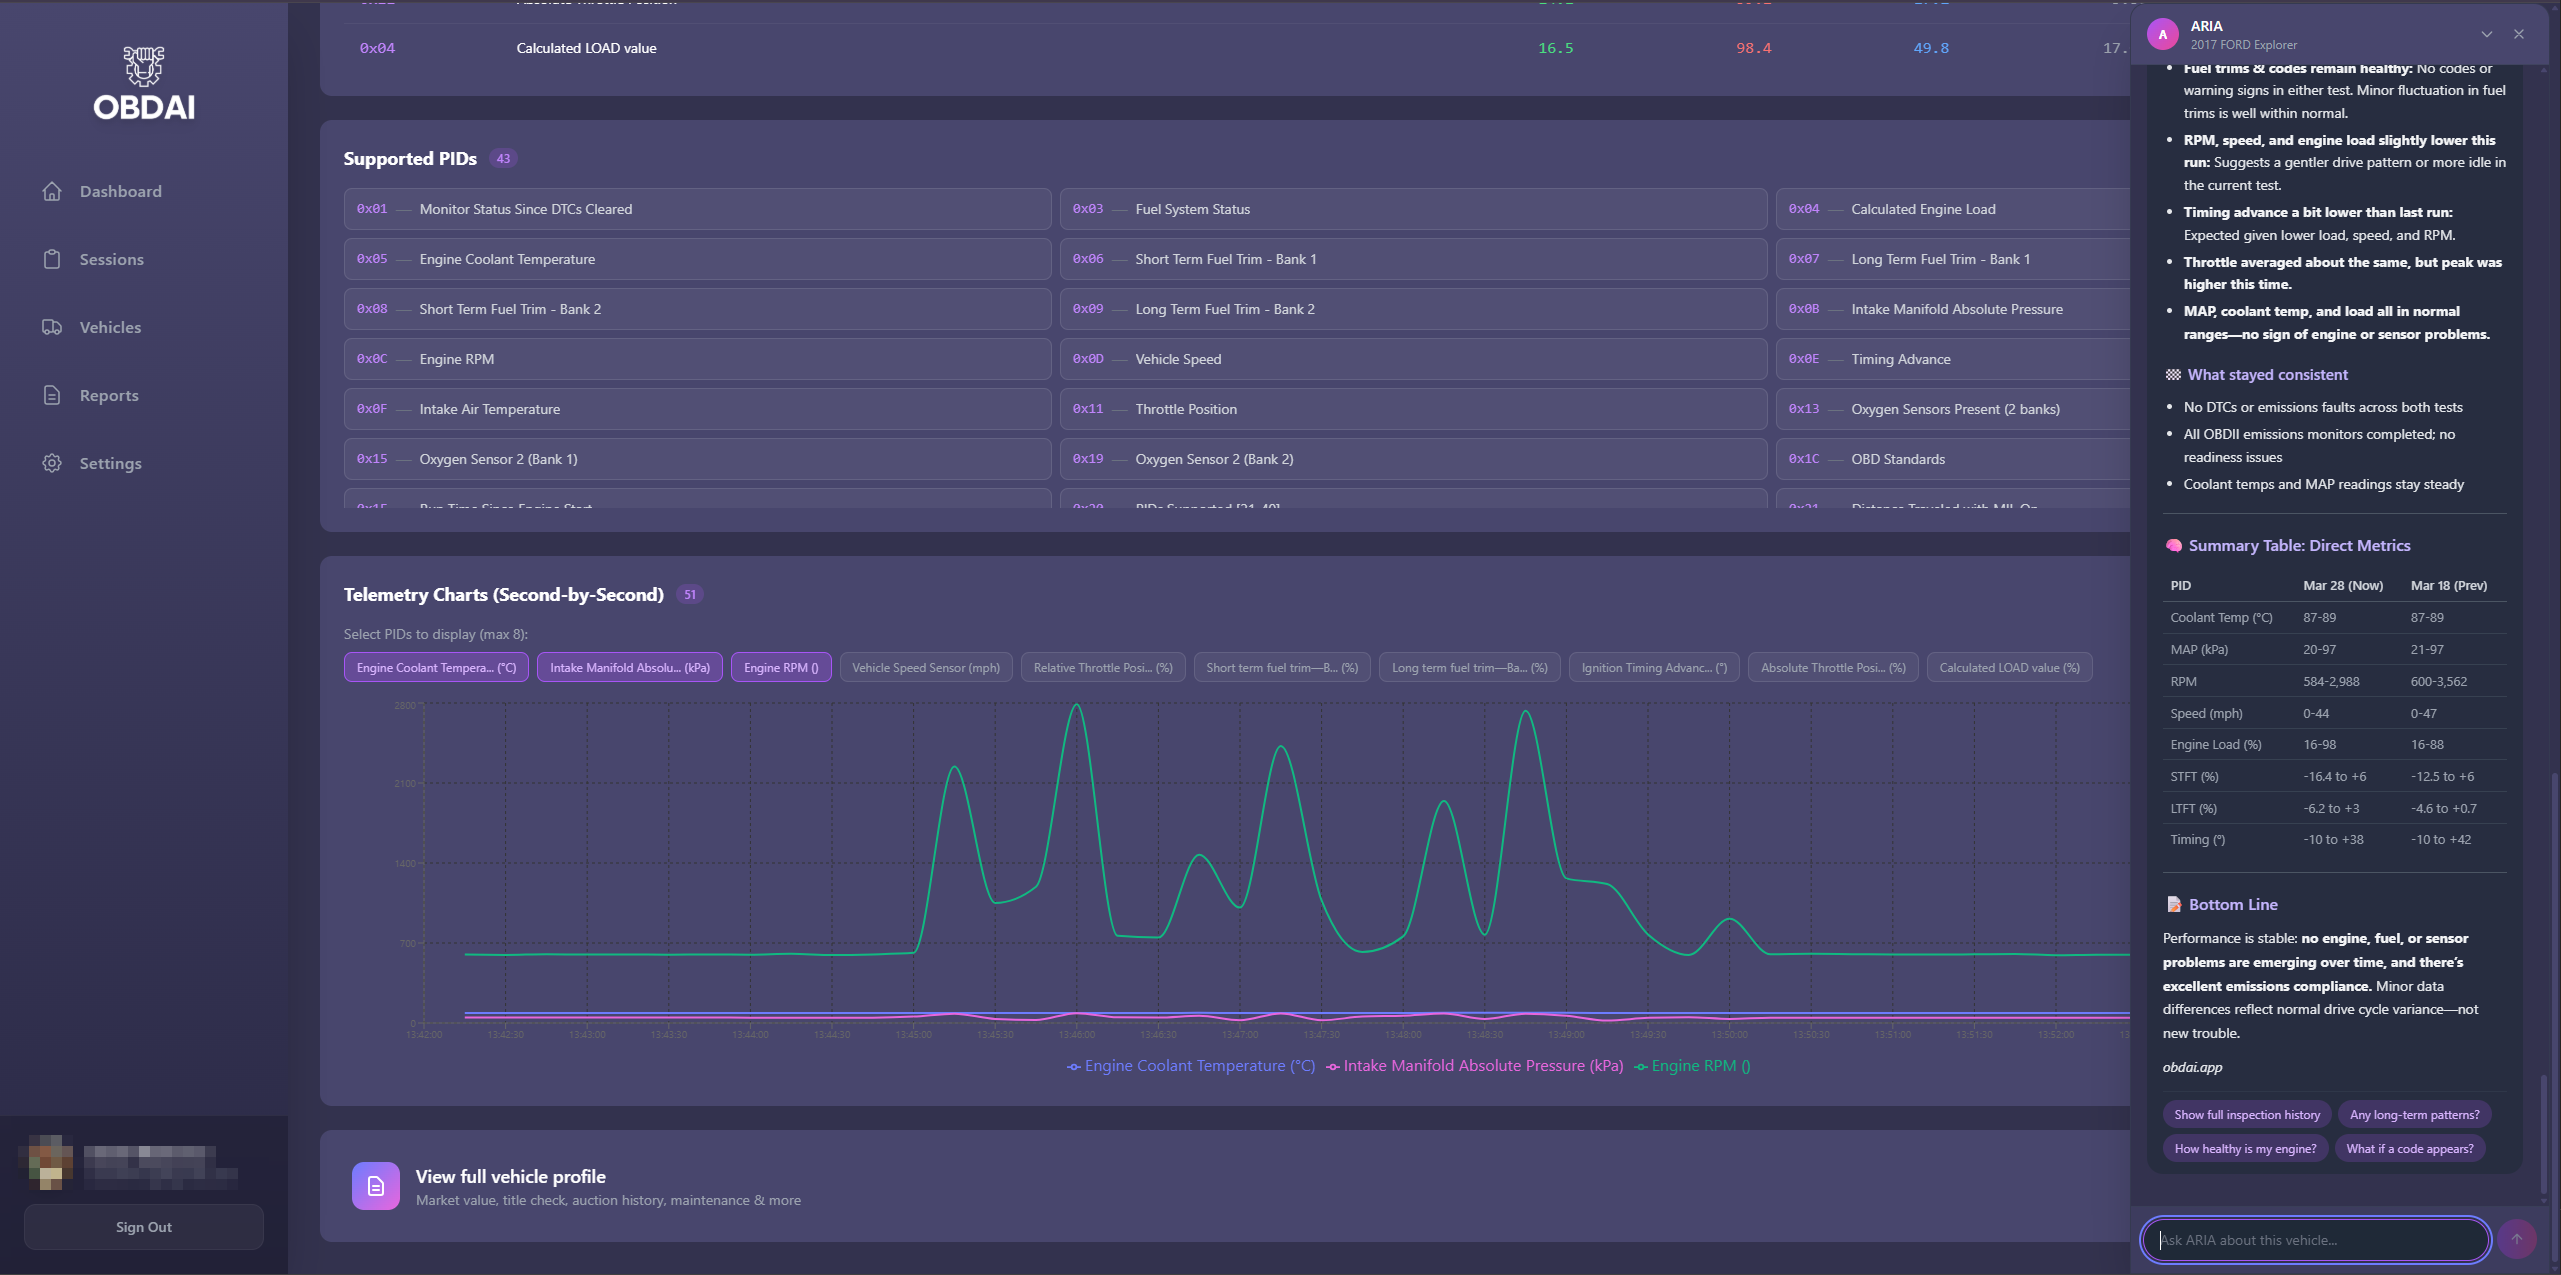Click Show full inspection history suggestion
This screenshot has height=1275, width=2561.
(2246, 1115)
